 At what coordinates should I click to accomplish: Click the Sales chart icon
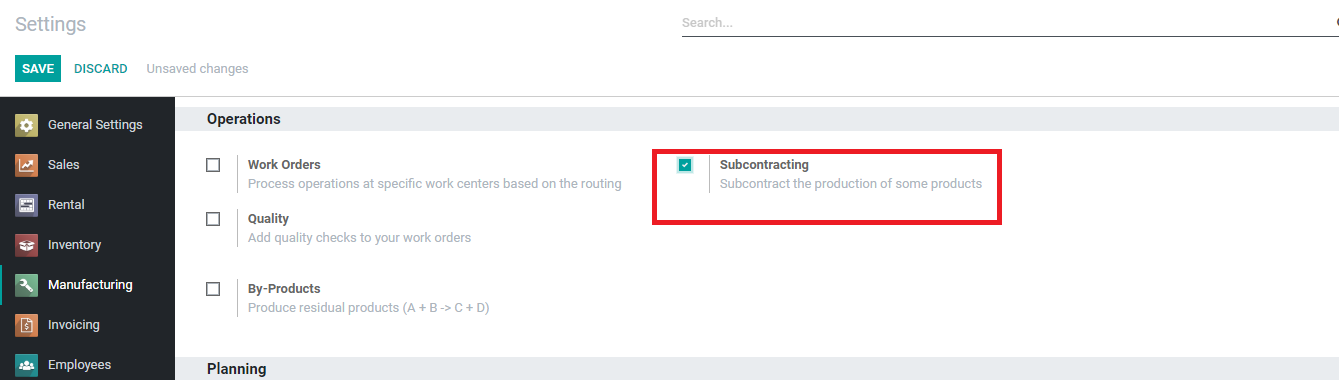pos(27,165)
